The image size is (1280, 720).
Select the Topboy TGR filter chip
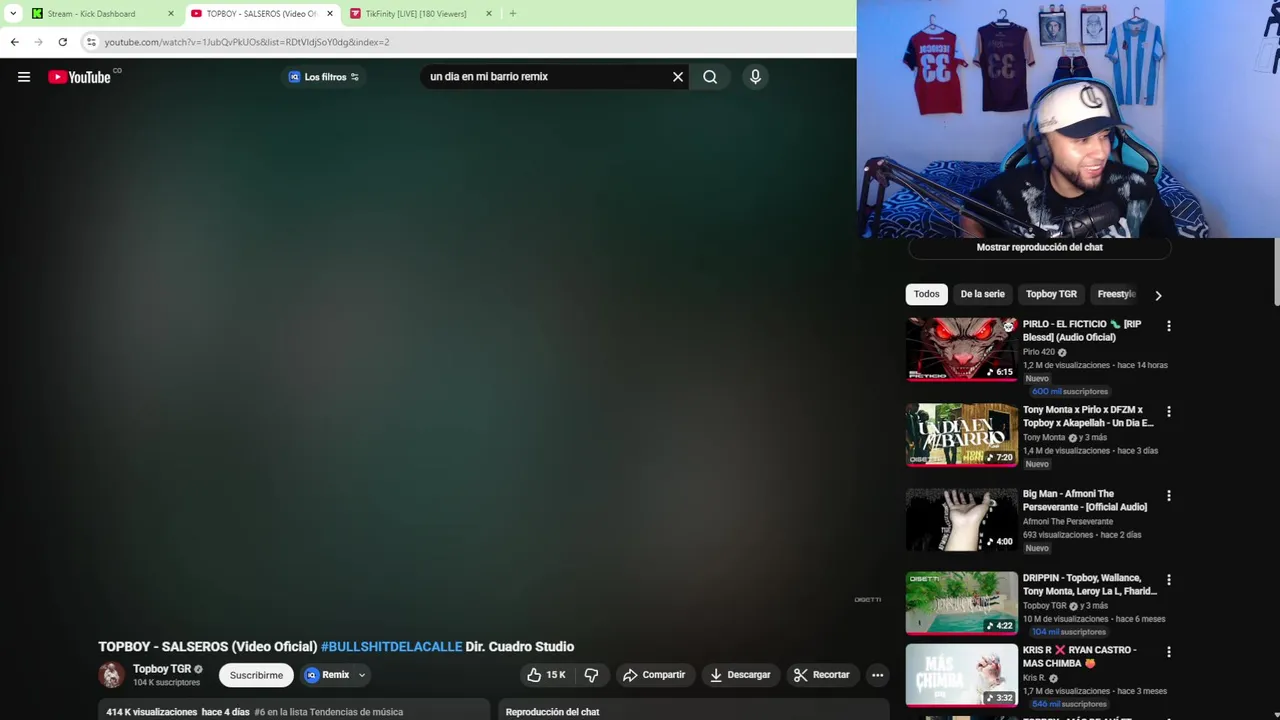tap(1051, 294)
